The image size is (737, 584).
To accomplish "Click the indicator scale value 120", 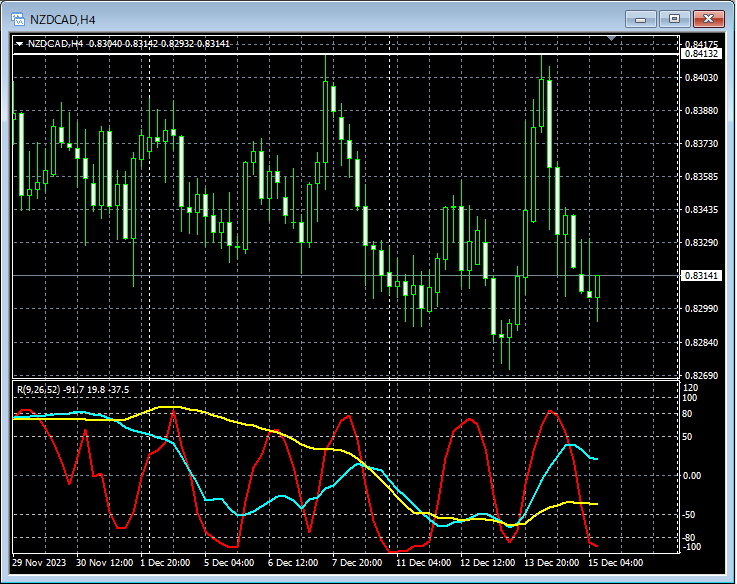I will coord(690,388).
